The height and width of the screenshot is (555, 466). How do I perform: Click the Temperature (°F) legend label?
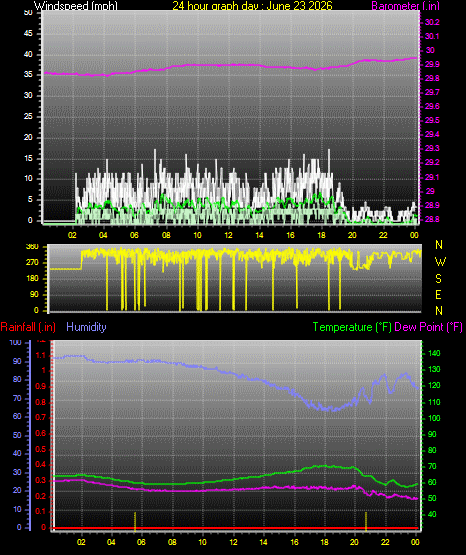[352, 327]
